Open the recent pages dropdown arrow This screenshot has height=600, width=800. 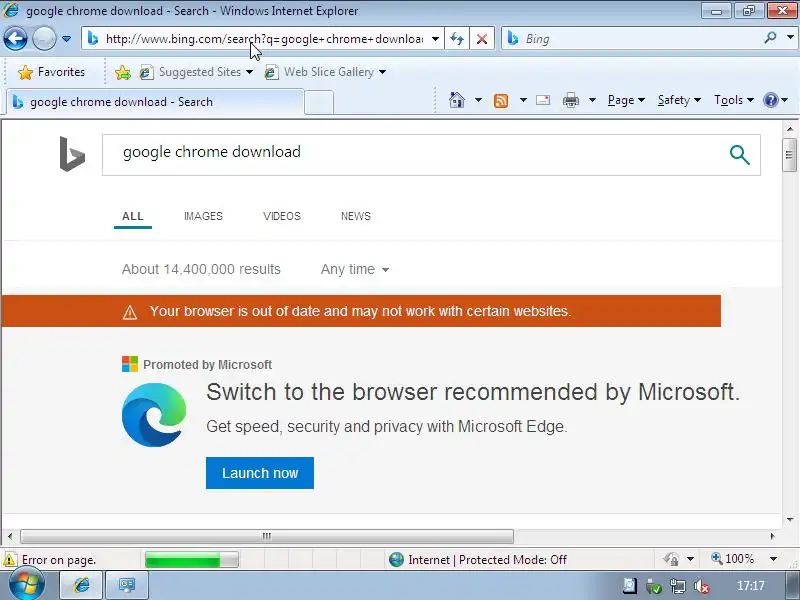pyautogui.click(x=66, y=39)
